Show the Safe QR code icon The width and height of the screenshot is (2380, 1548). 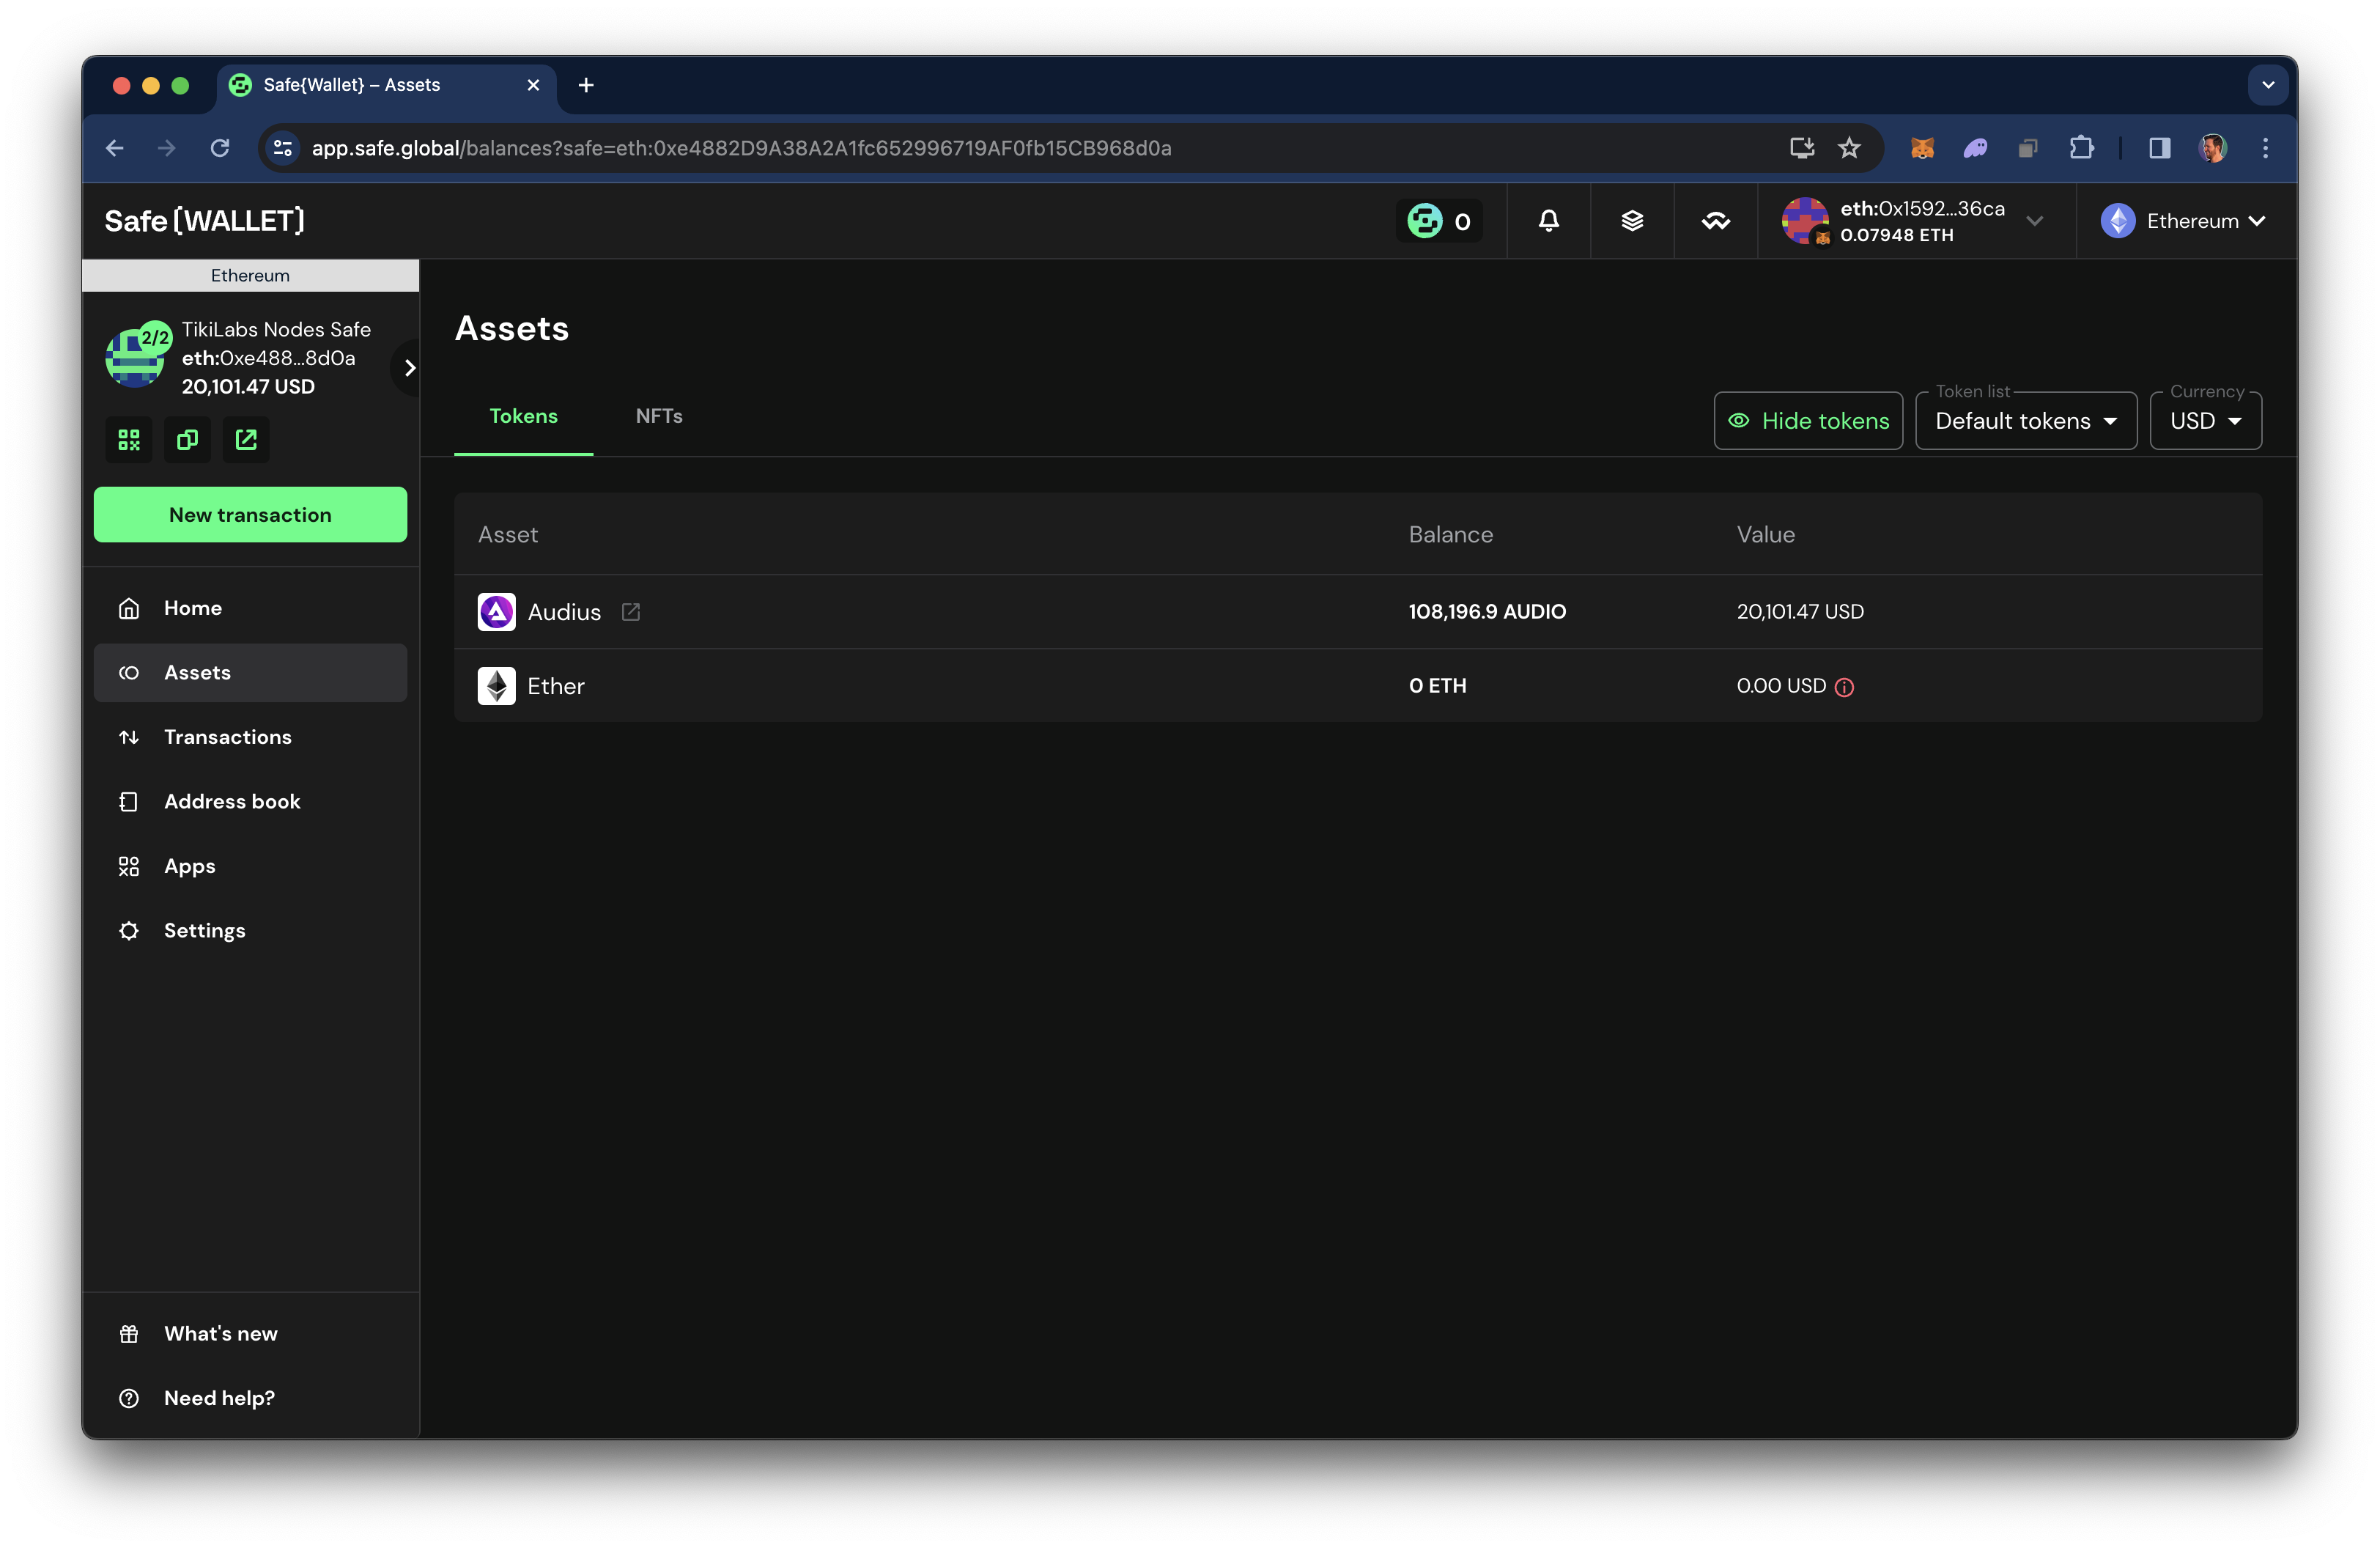coord(129,440)
